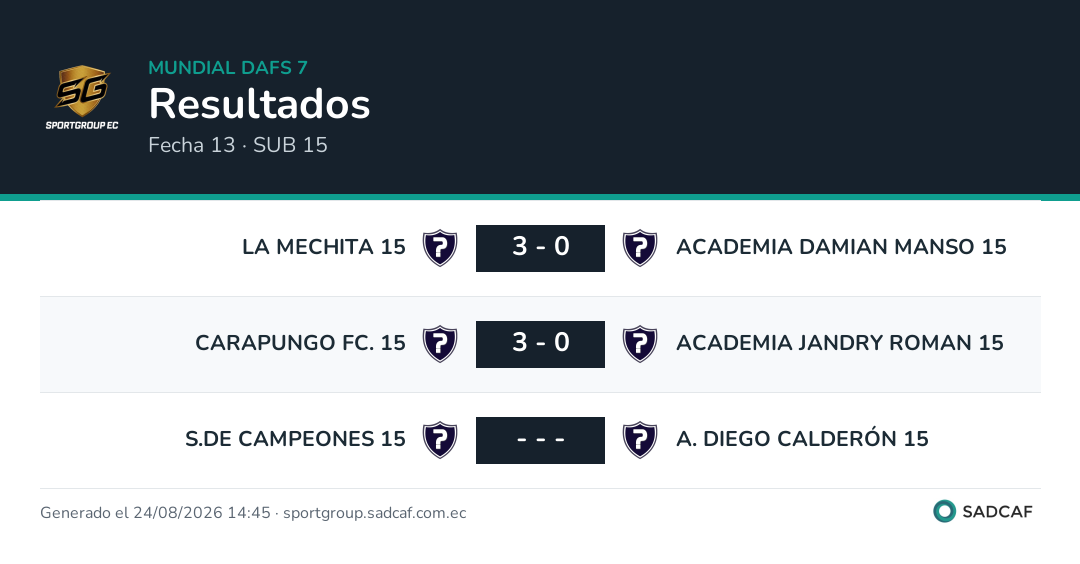The image size is (1080, 564).
Task: Click the SADCAF ring logo icon
Action: tap(944, 511)
